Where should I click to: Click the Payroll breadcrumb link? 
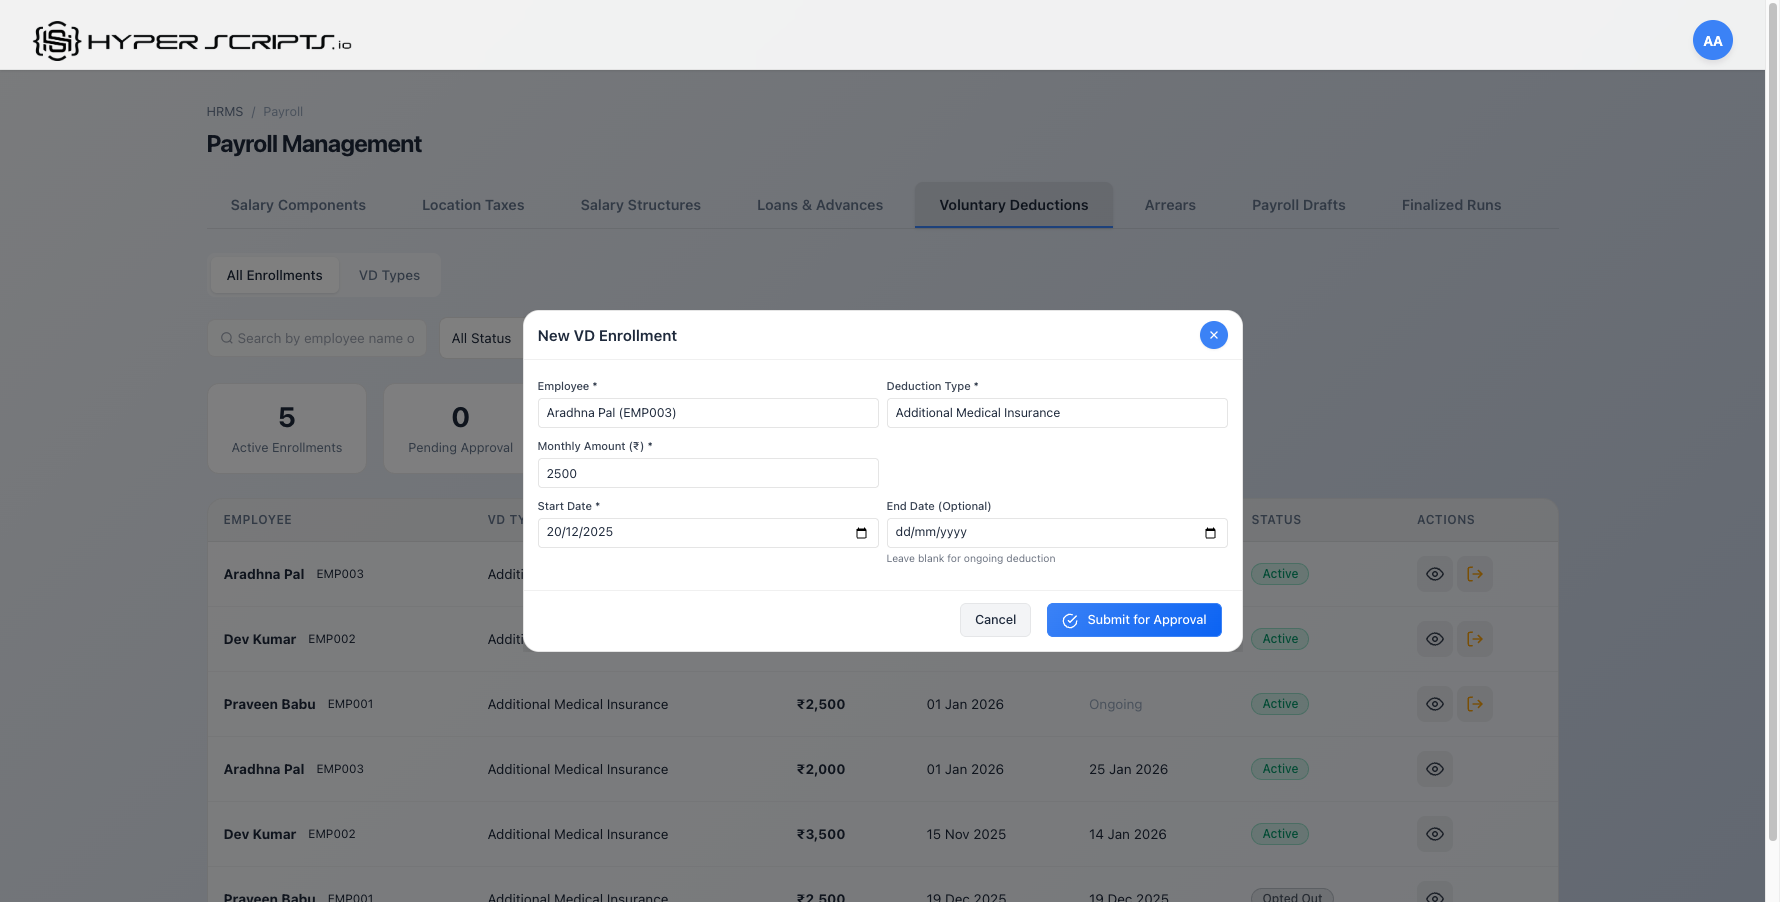click(x=283, y=111)
